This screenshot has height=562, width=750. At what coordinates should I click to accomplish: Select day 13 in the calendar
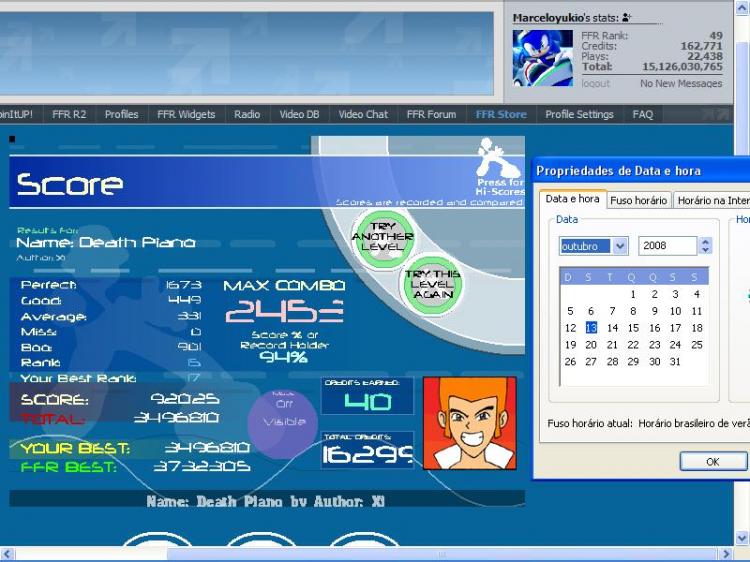[591, 328]
